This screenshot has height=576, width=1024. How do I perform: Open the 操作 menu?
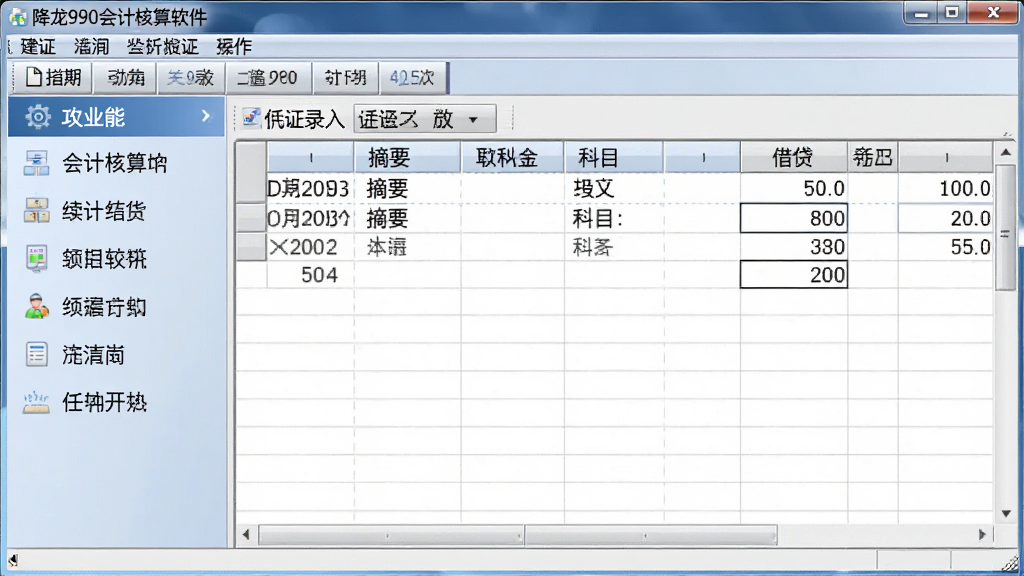[x=234, y=46]
